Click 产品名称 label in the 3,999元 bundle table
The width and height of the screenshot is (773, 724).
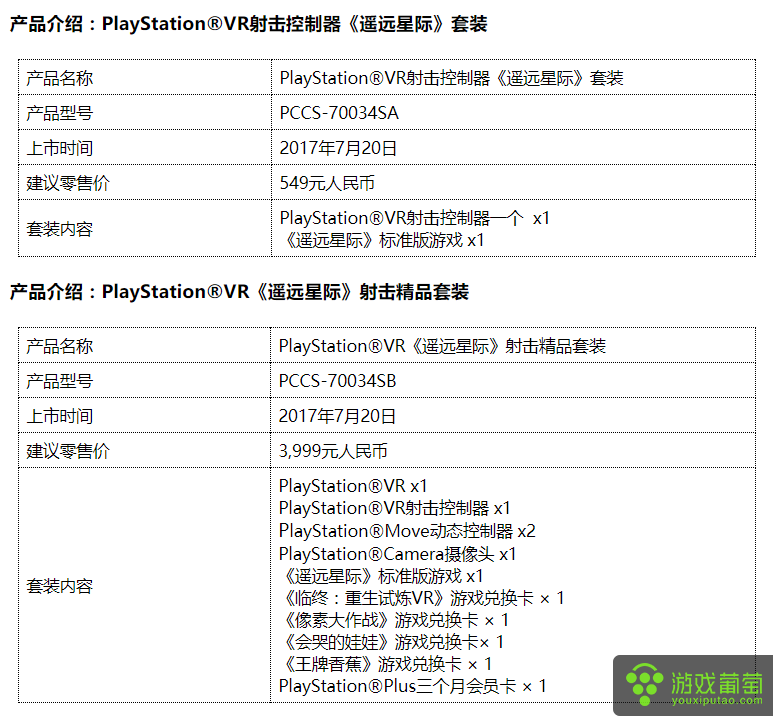60,346
